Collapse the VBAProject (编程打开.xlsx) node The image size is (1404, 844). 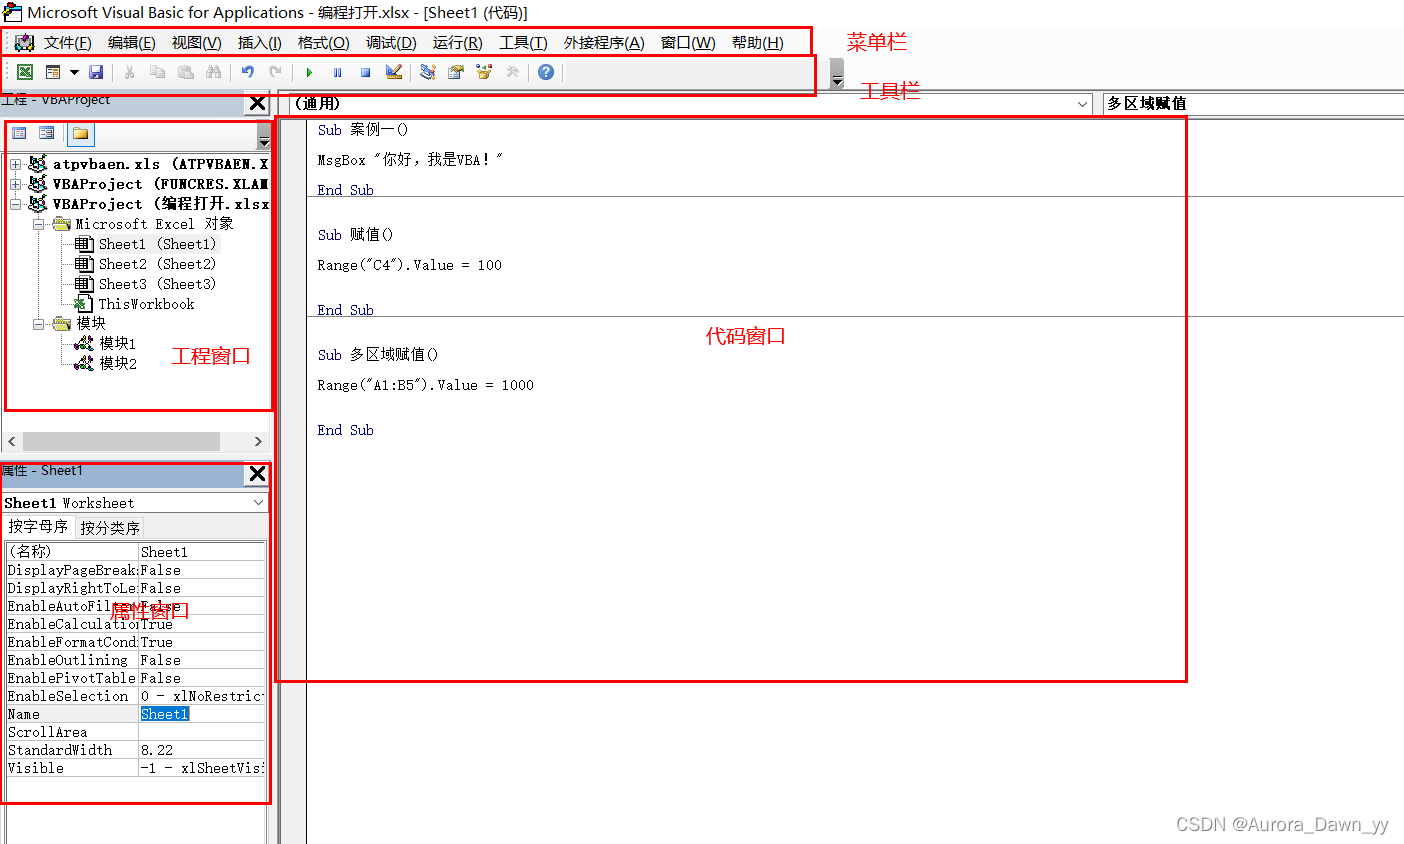16,204
